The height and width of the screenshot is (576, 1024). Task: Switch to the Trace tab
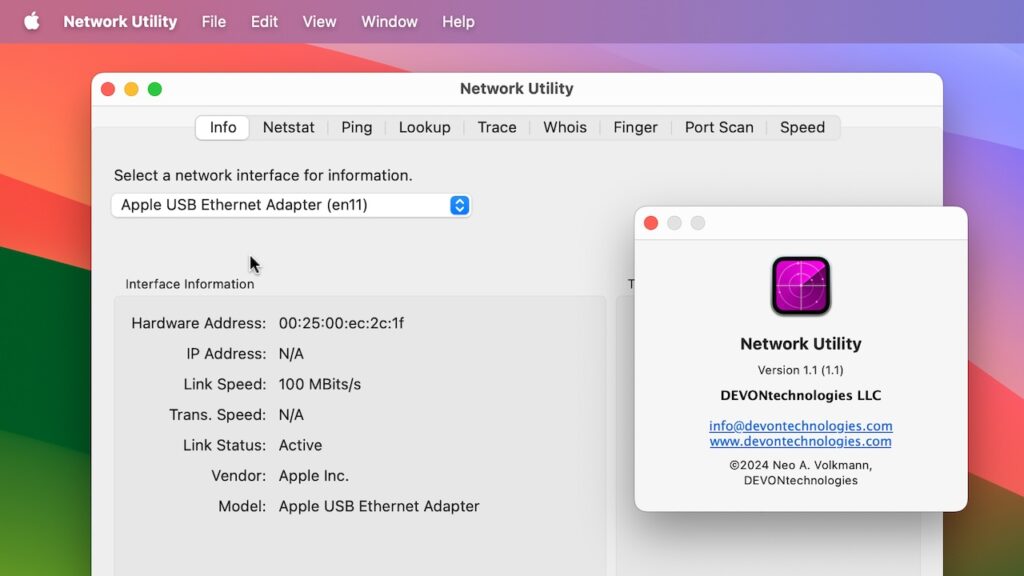497,127
